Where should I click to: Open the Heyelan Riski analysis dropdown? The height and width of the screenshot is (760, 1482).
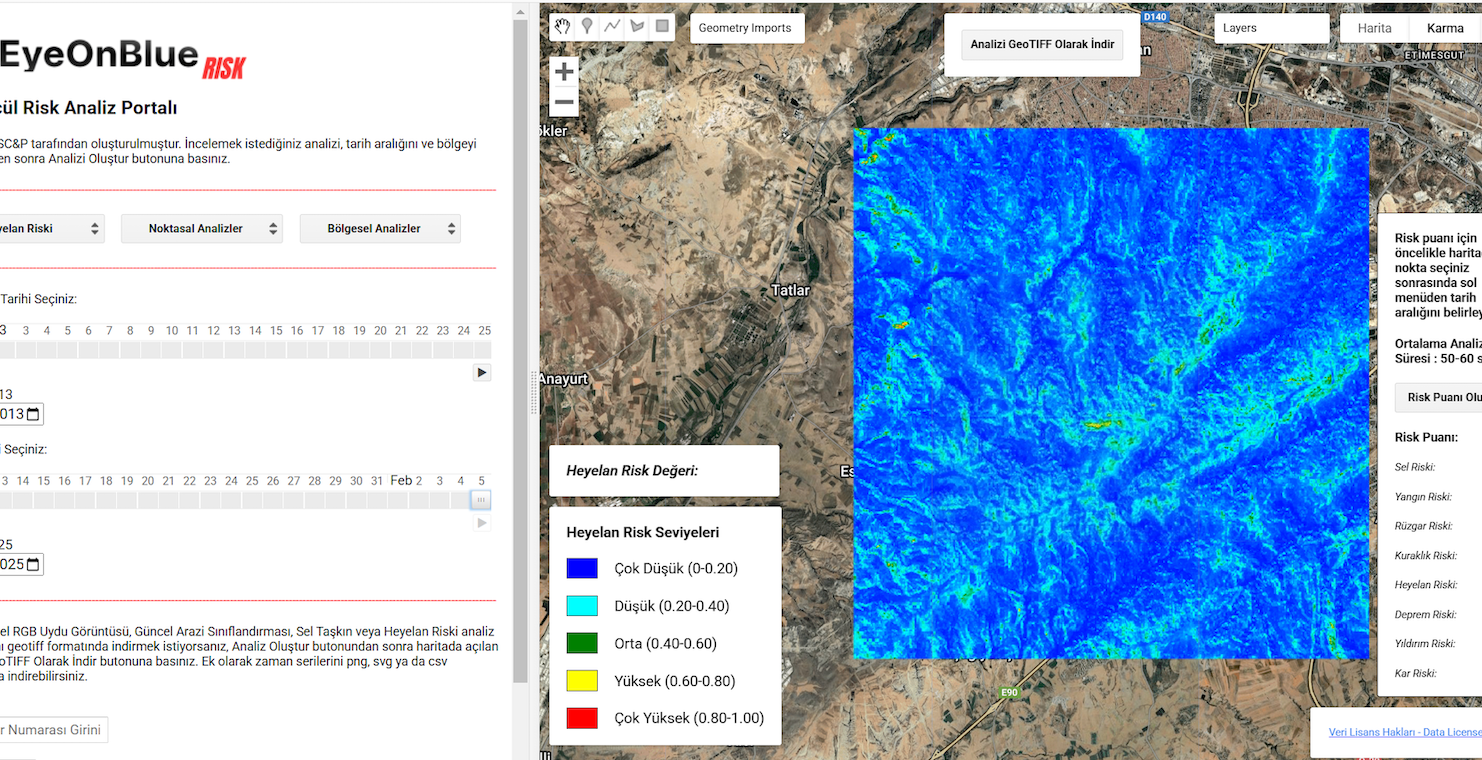(50, 229)
